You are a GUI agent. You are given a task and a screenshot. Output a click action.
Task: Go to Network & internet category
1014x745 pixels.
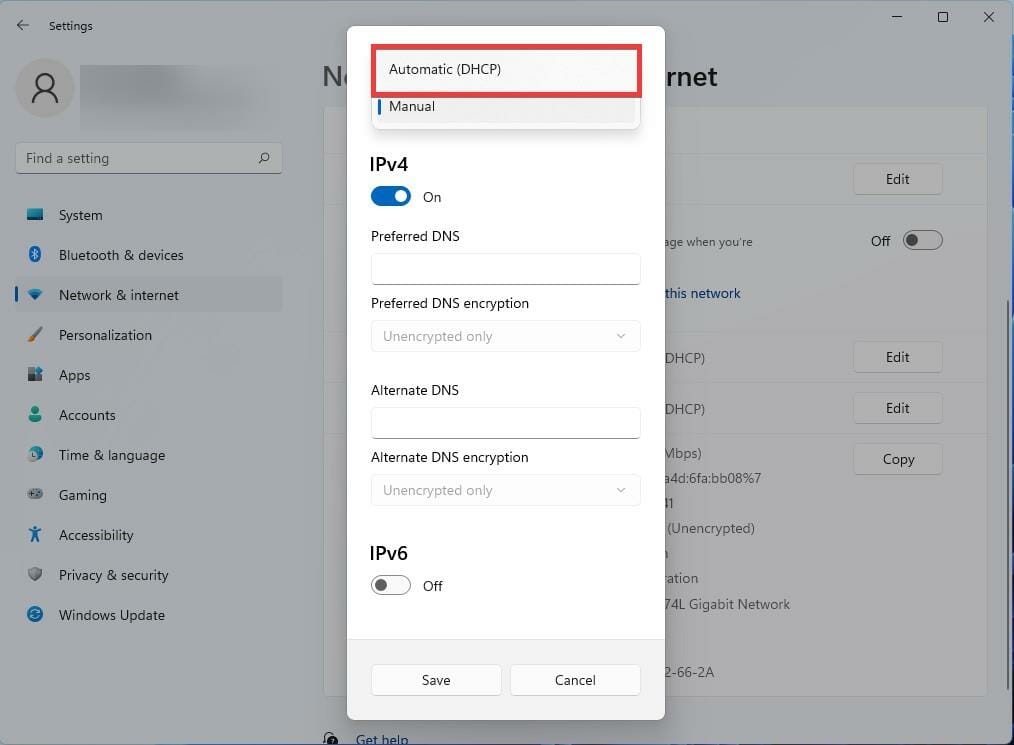tap(149, 295)
